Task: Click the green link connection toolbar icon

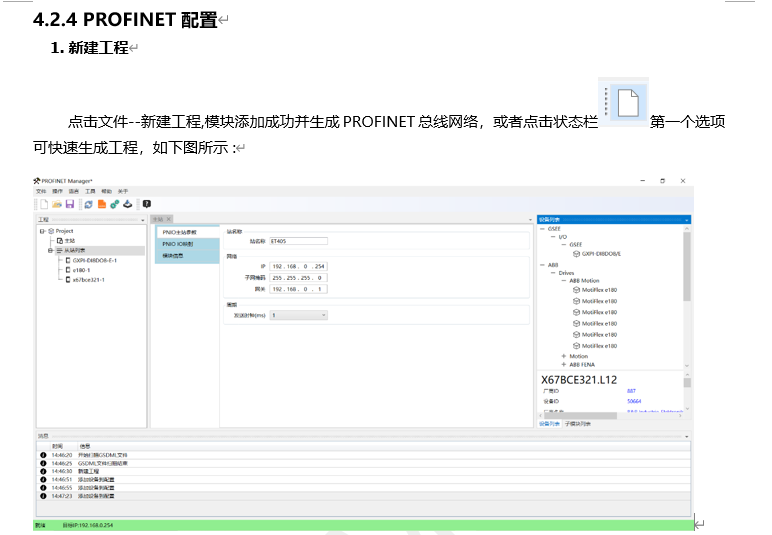Action: pos(115,204)
